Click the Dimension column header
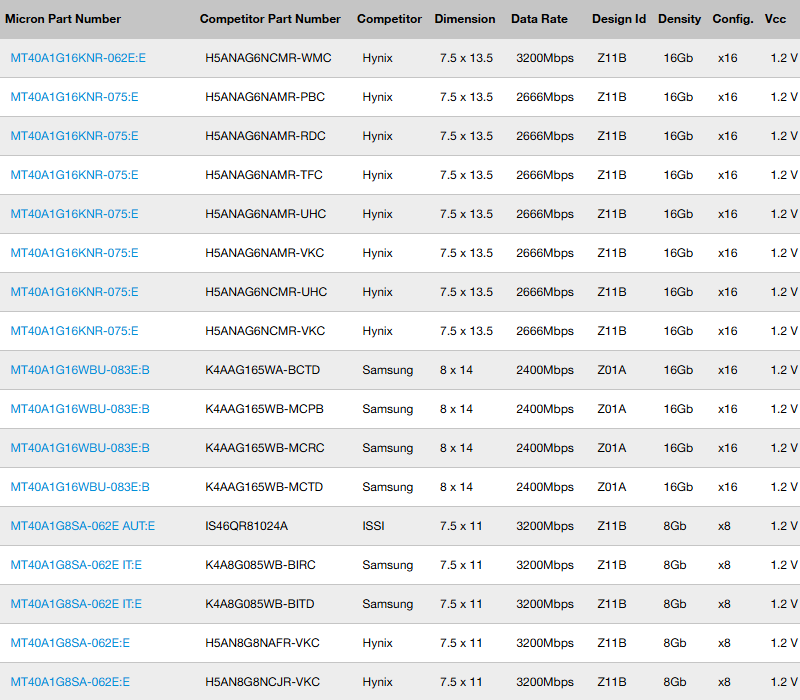The height and width of the screenshot is (700, 800). [x=465, y=19]
